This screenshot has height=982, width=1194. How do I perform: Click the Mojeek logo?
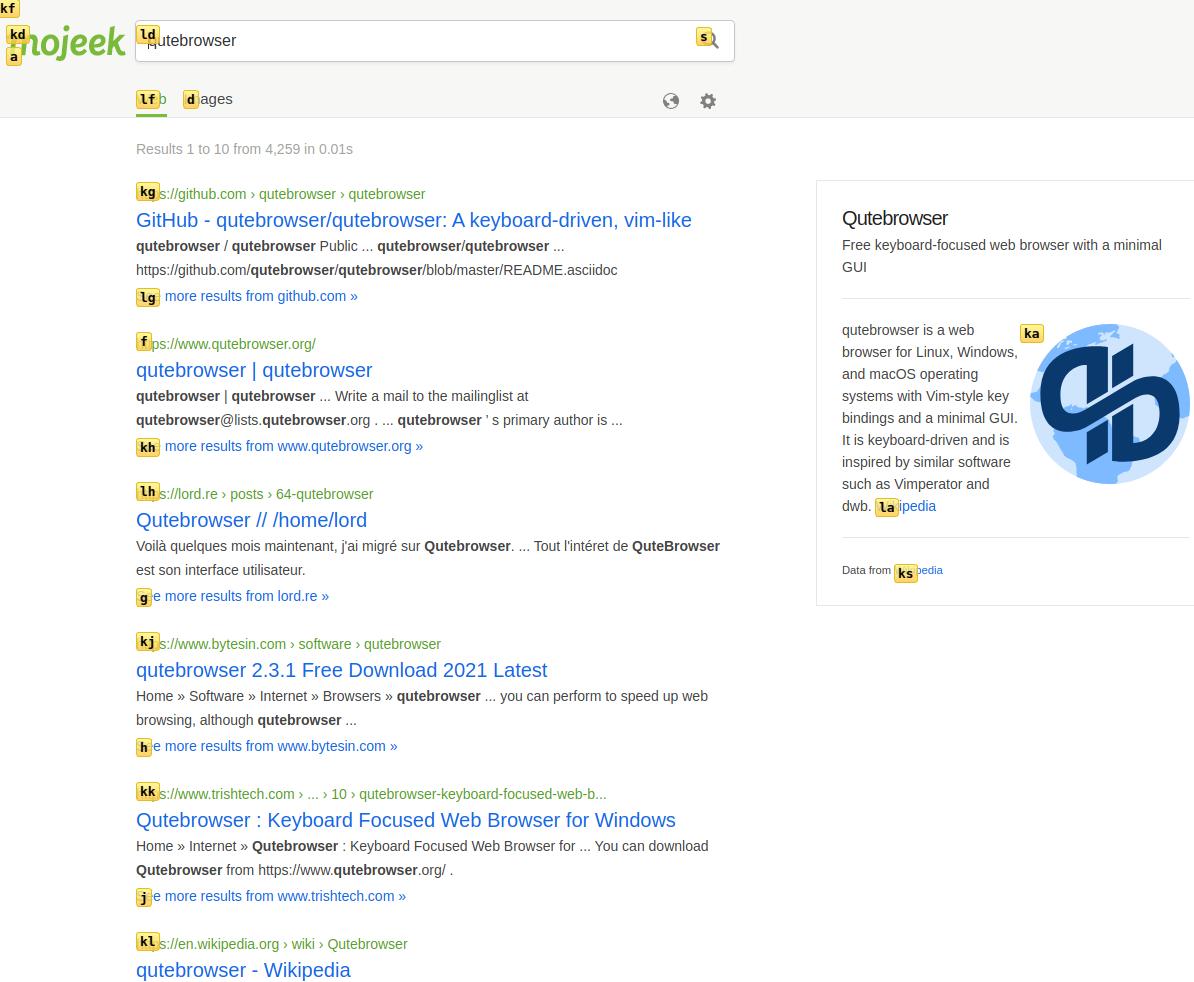click(x=68, y=42)
